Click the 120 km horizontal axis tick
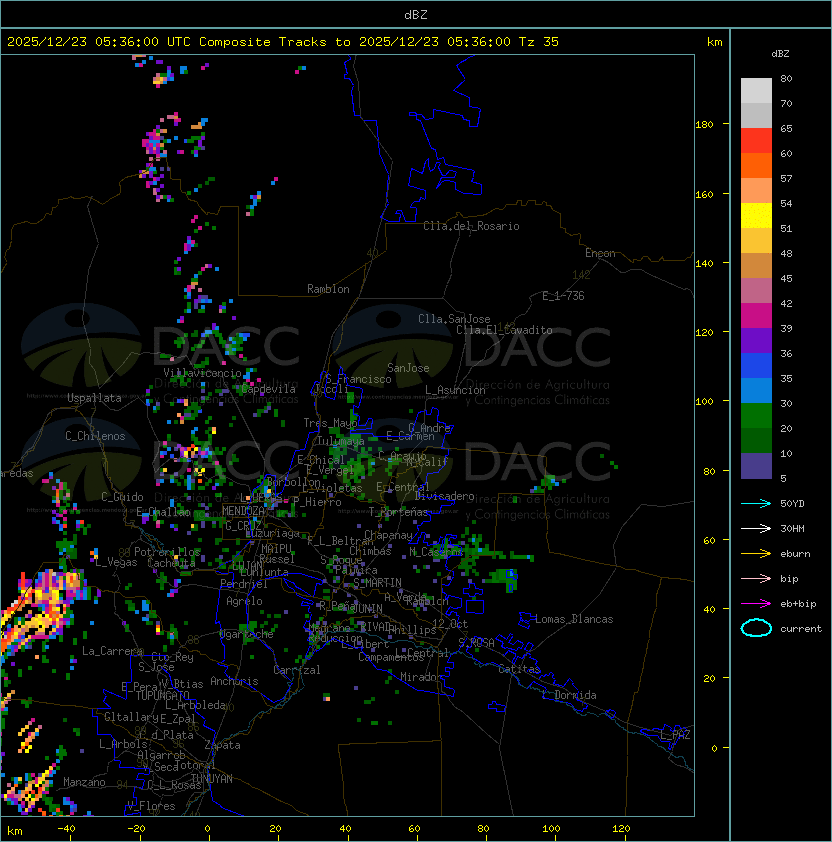This screenshot has height=842, width=832. [x=621, y=829]
